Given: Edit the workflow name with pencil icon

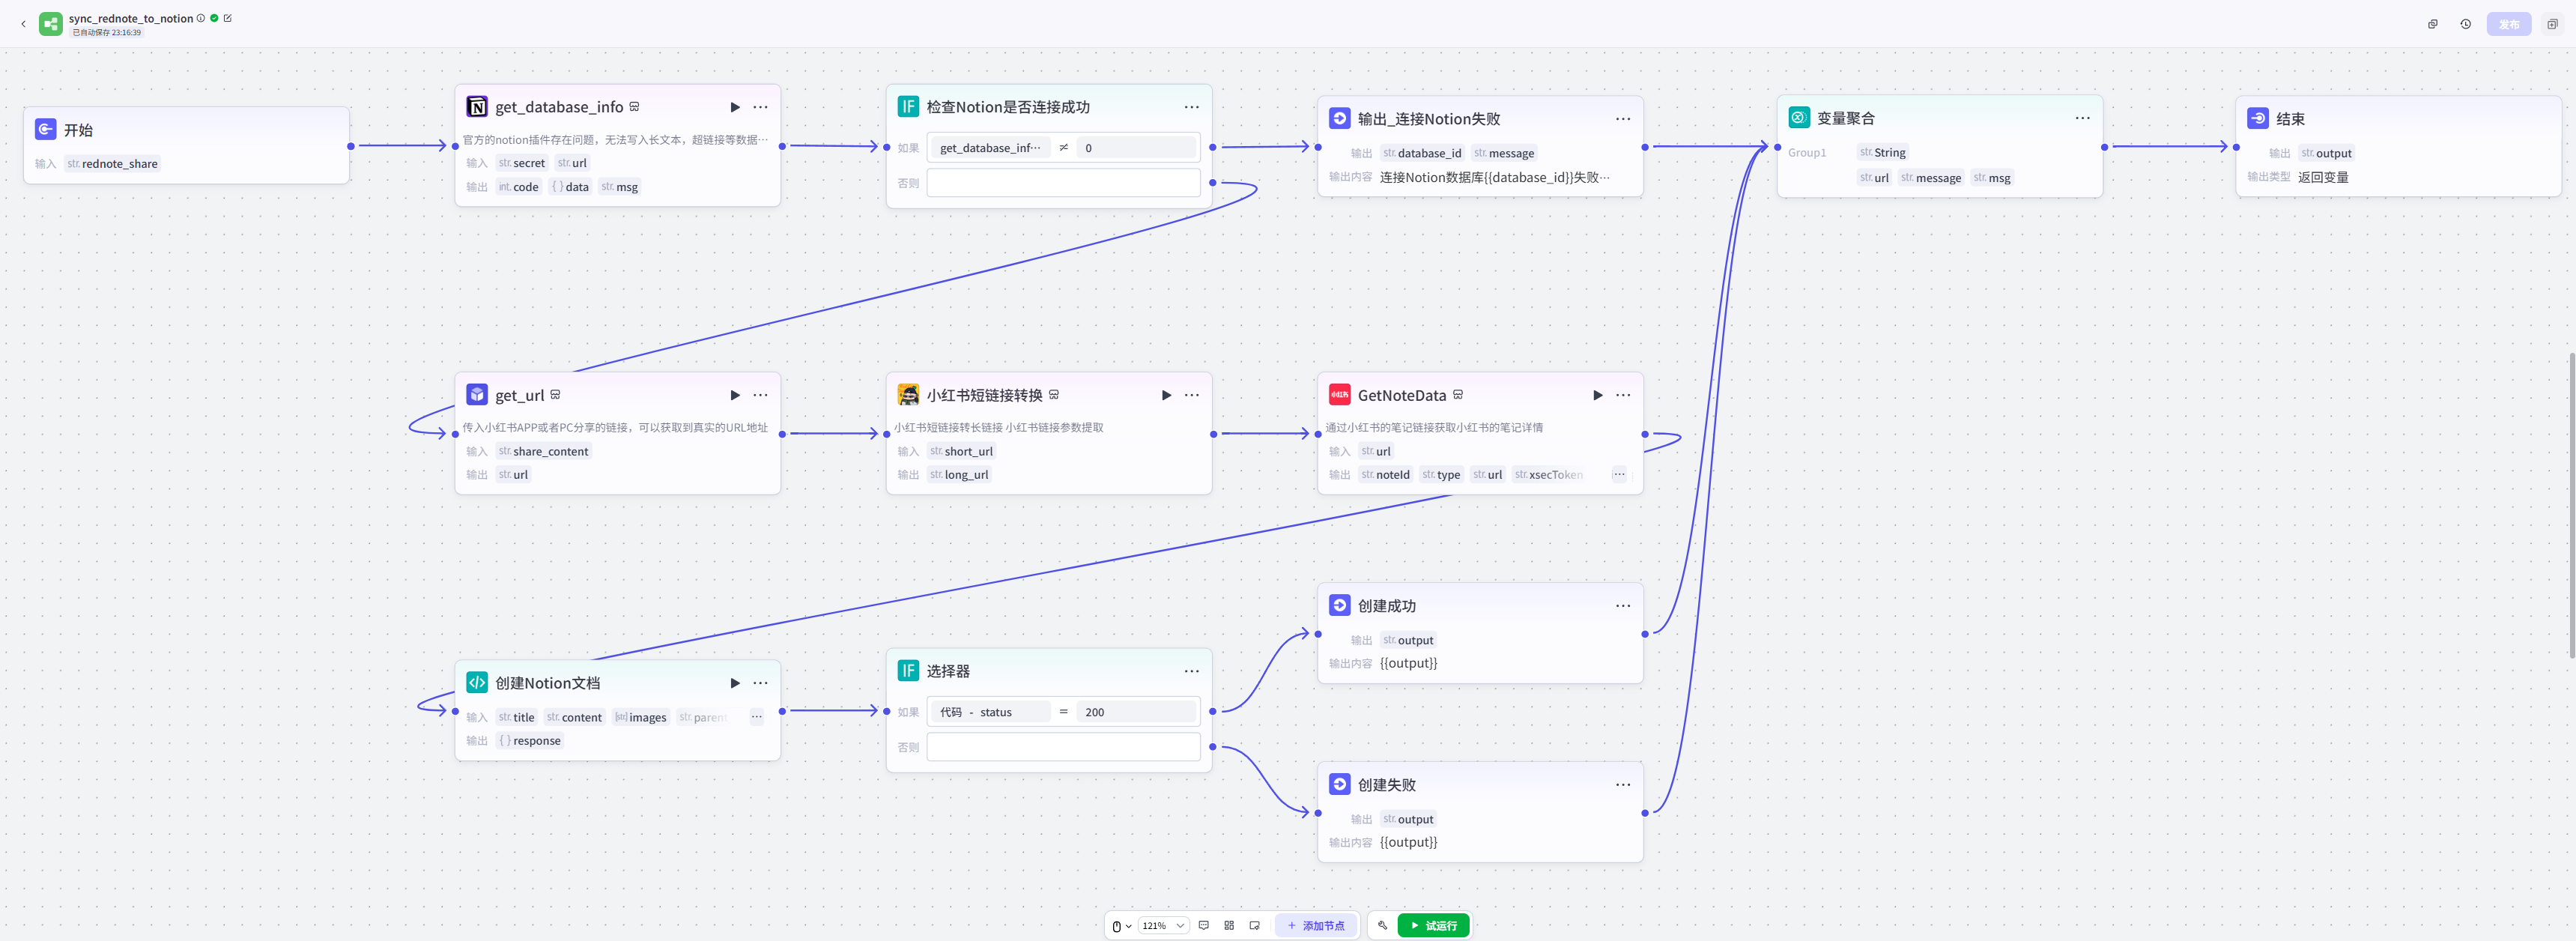Looking at the screenshot, I should click(228, 18).
